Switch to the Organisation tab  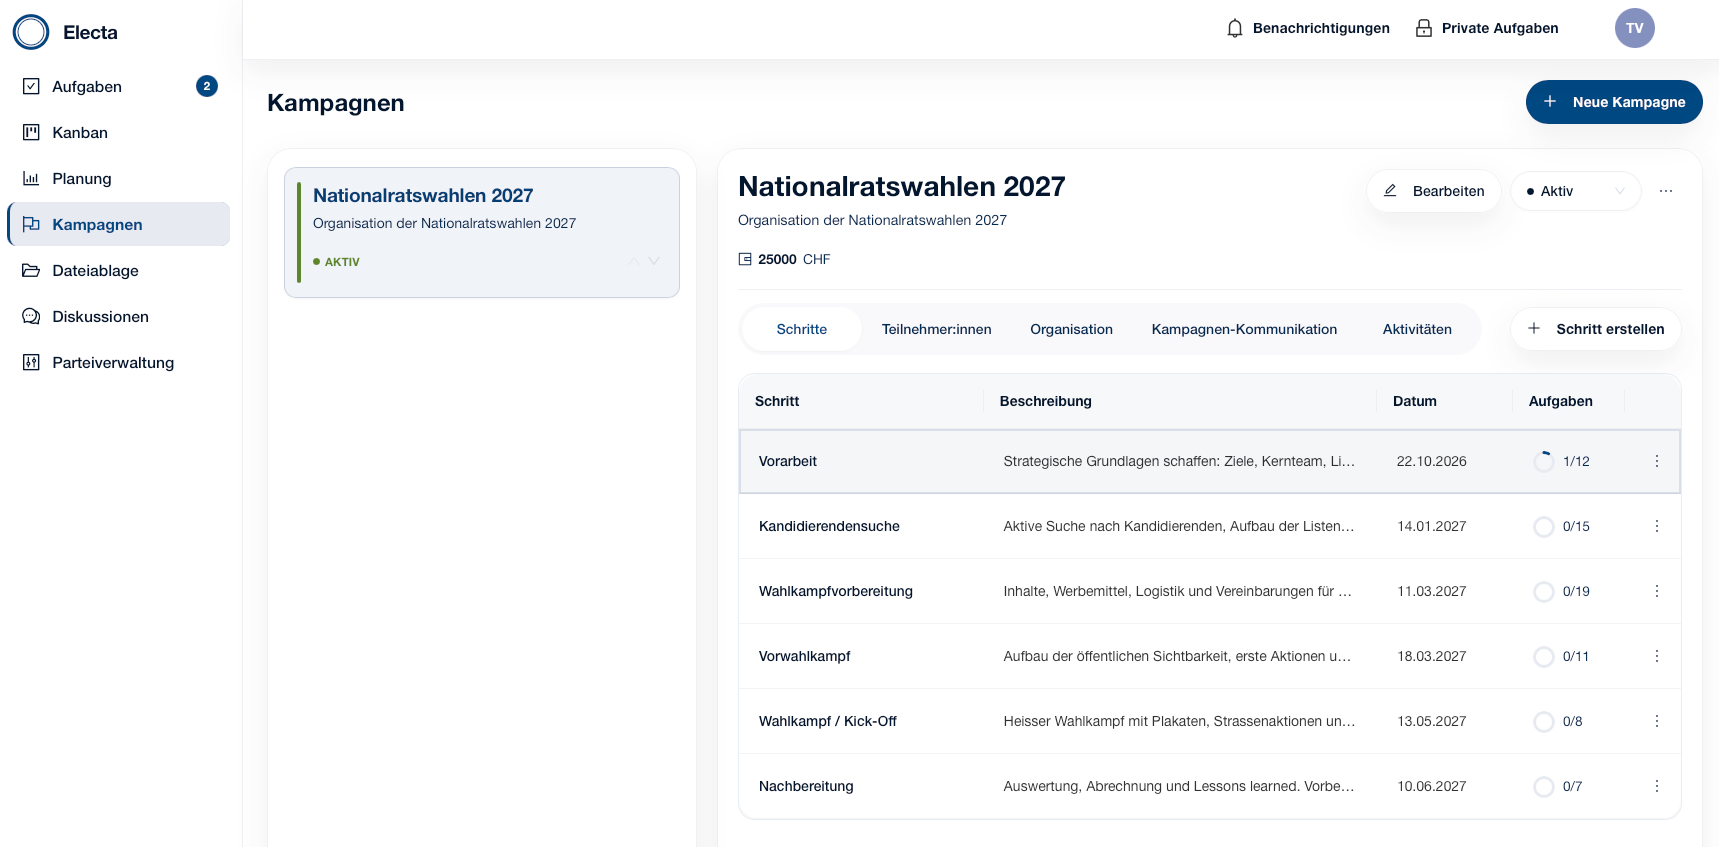(1071, 329)
